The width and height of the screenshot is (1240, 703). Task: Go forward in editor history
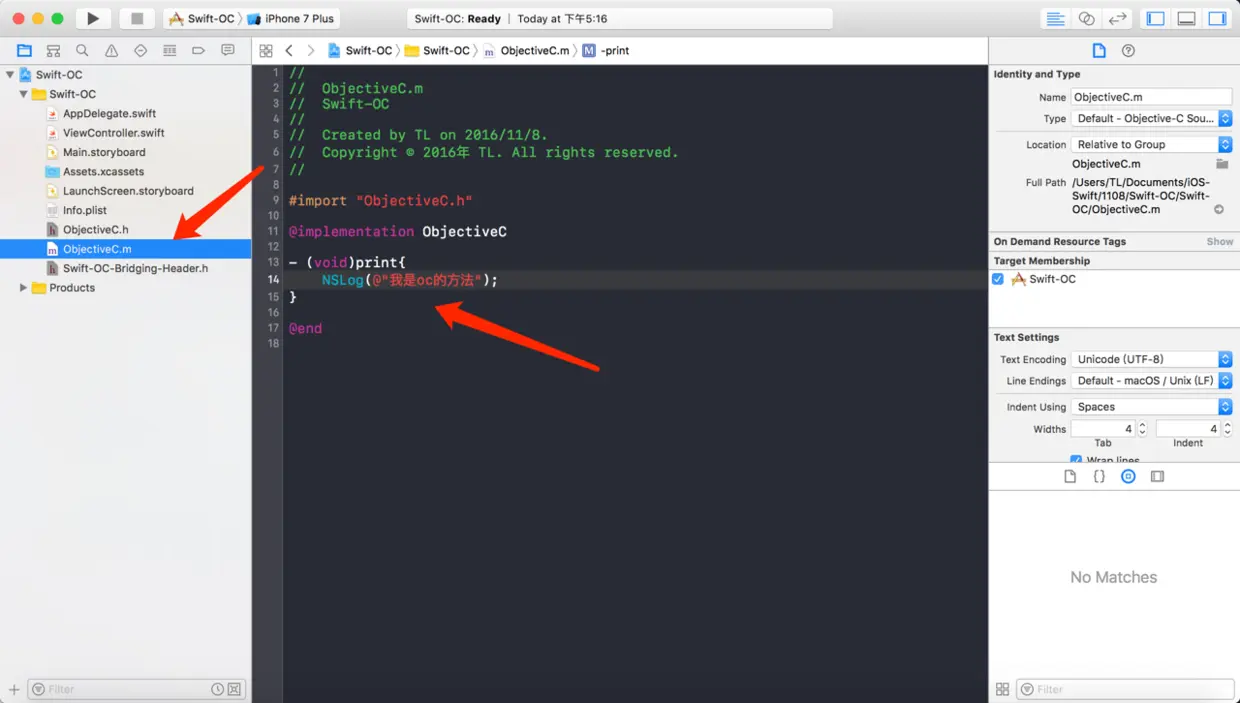pyautogui.click(x=311, y=50)
